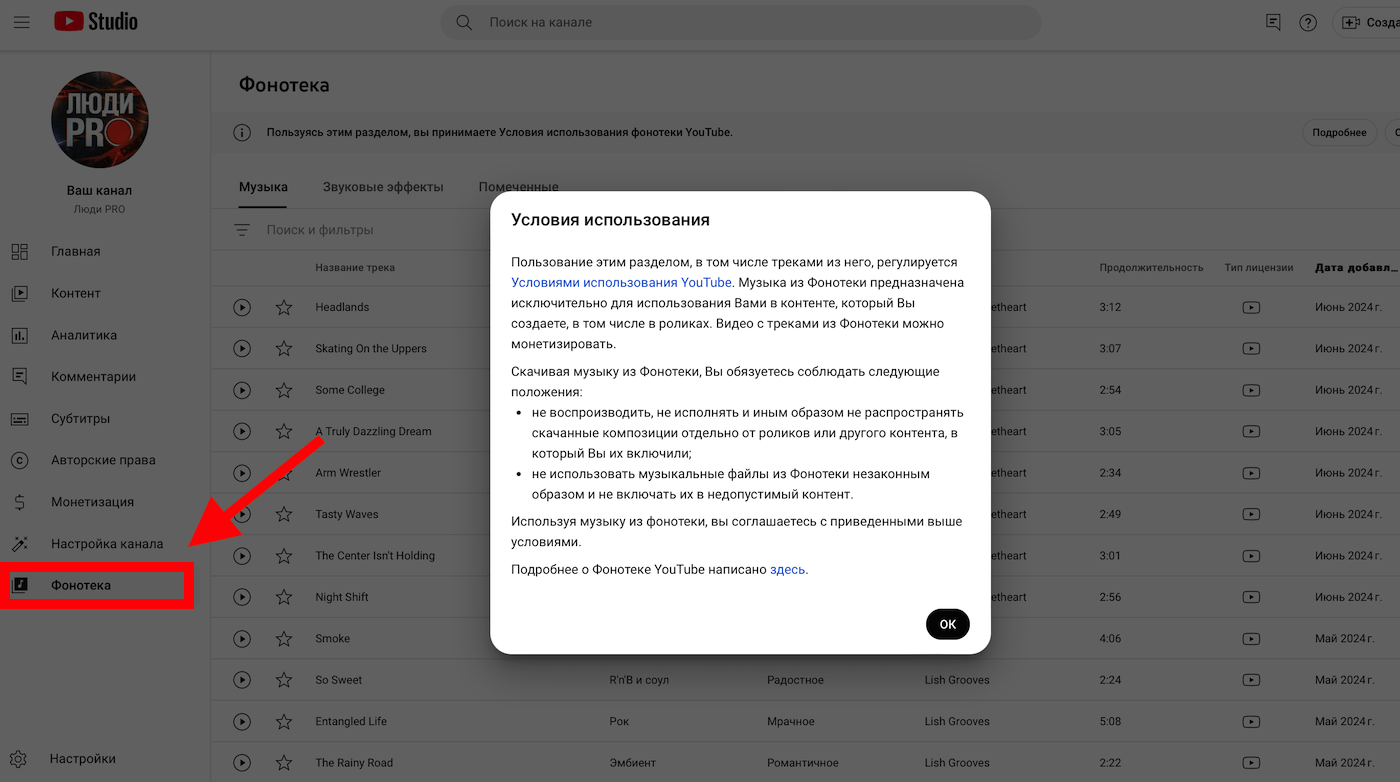
Task: Star the Tasty Waves track
Action: click(x=284, y=514)
